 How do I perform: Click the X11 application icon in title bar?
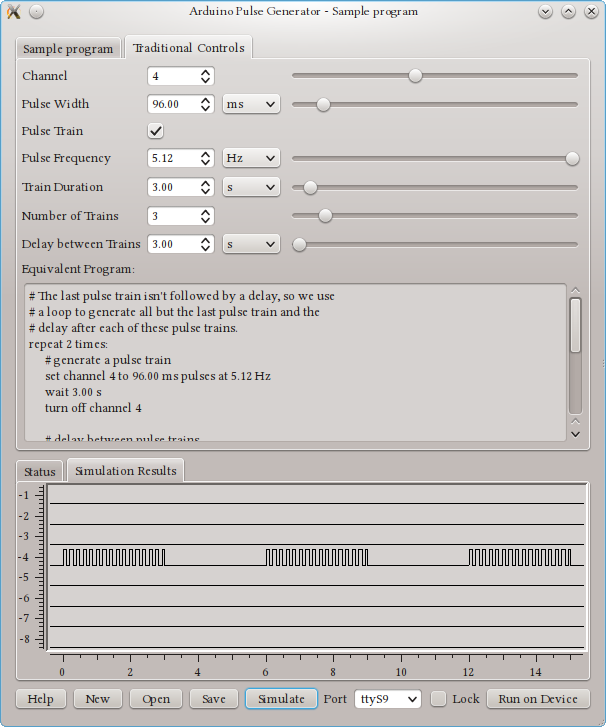click(x=14, y=12)
